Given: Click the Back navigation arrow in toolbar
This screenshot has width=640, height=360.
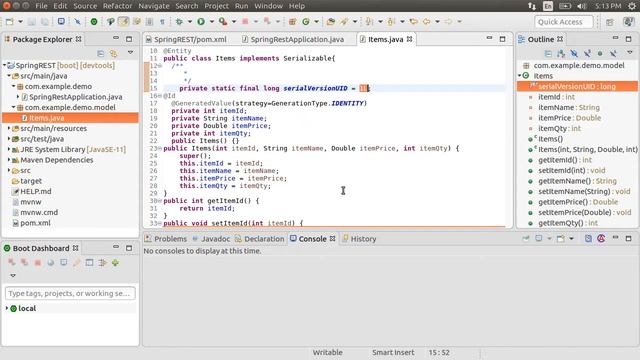Looking at the screenshot, I should [x=427, y=22].
